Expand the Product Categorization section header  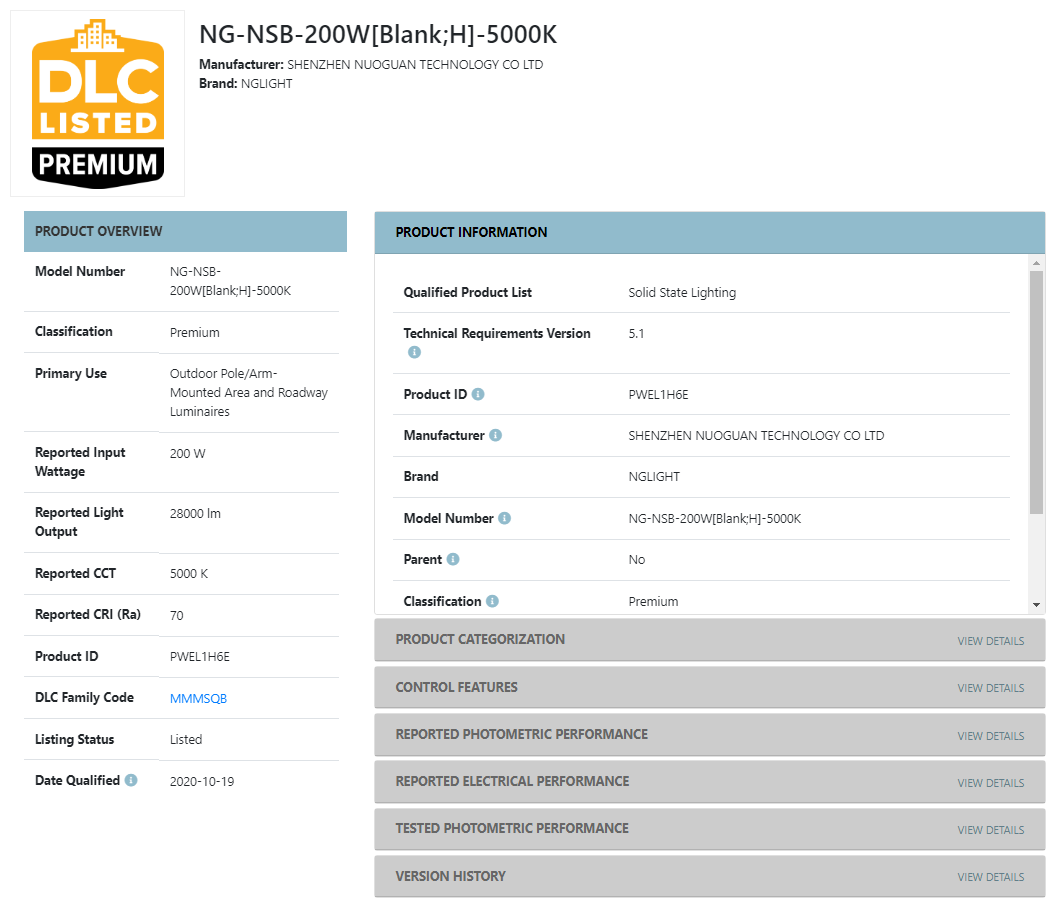click(709, 640)
